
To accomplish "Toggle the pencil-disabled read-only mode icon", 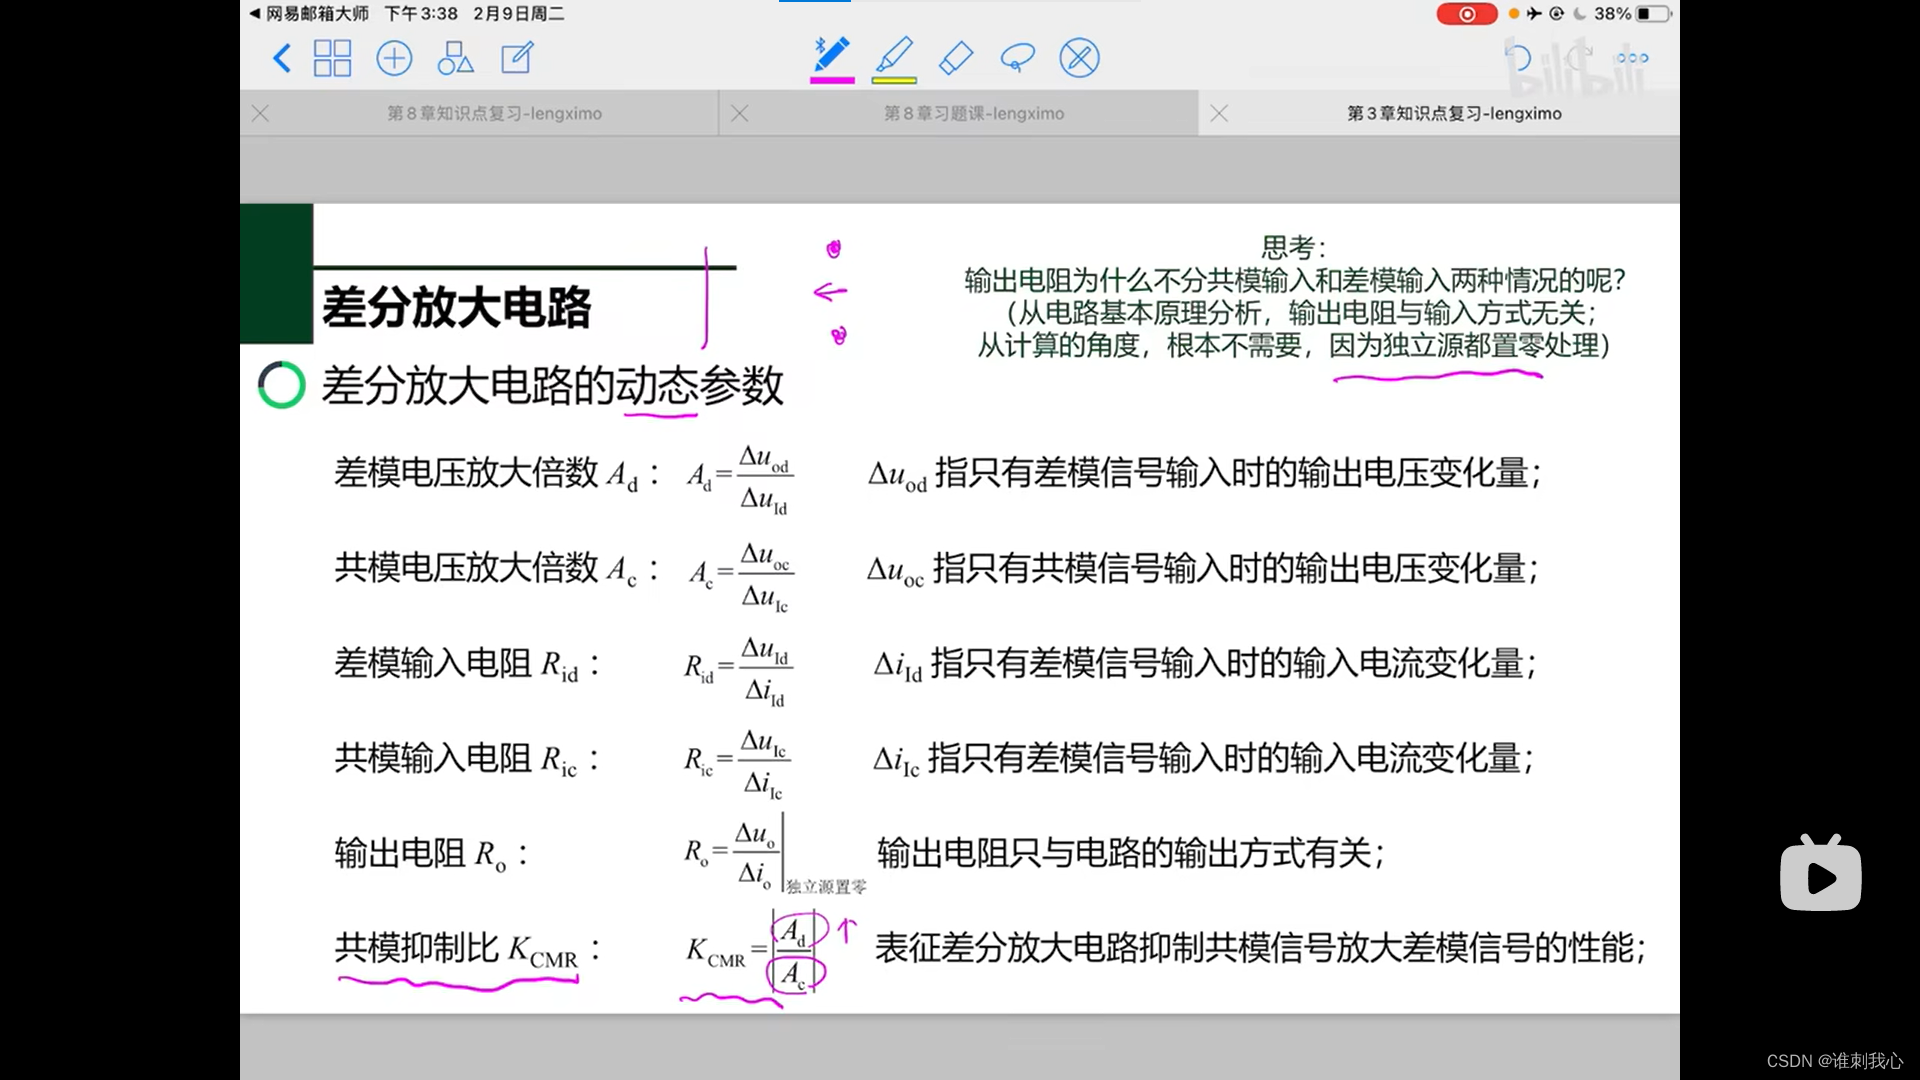I will [1079, 58].
